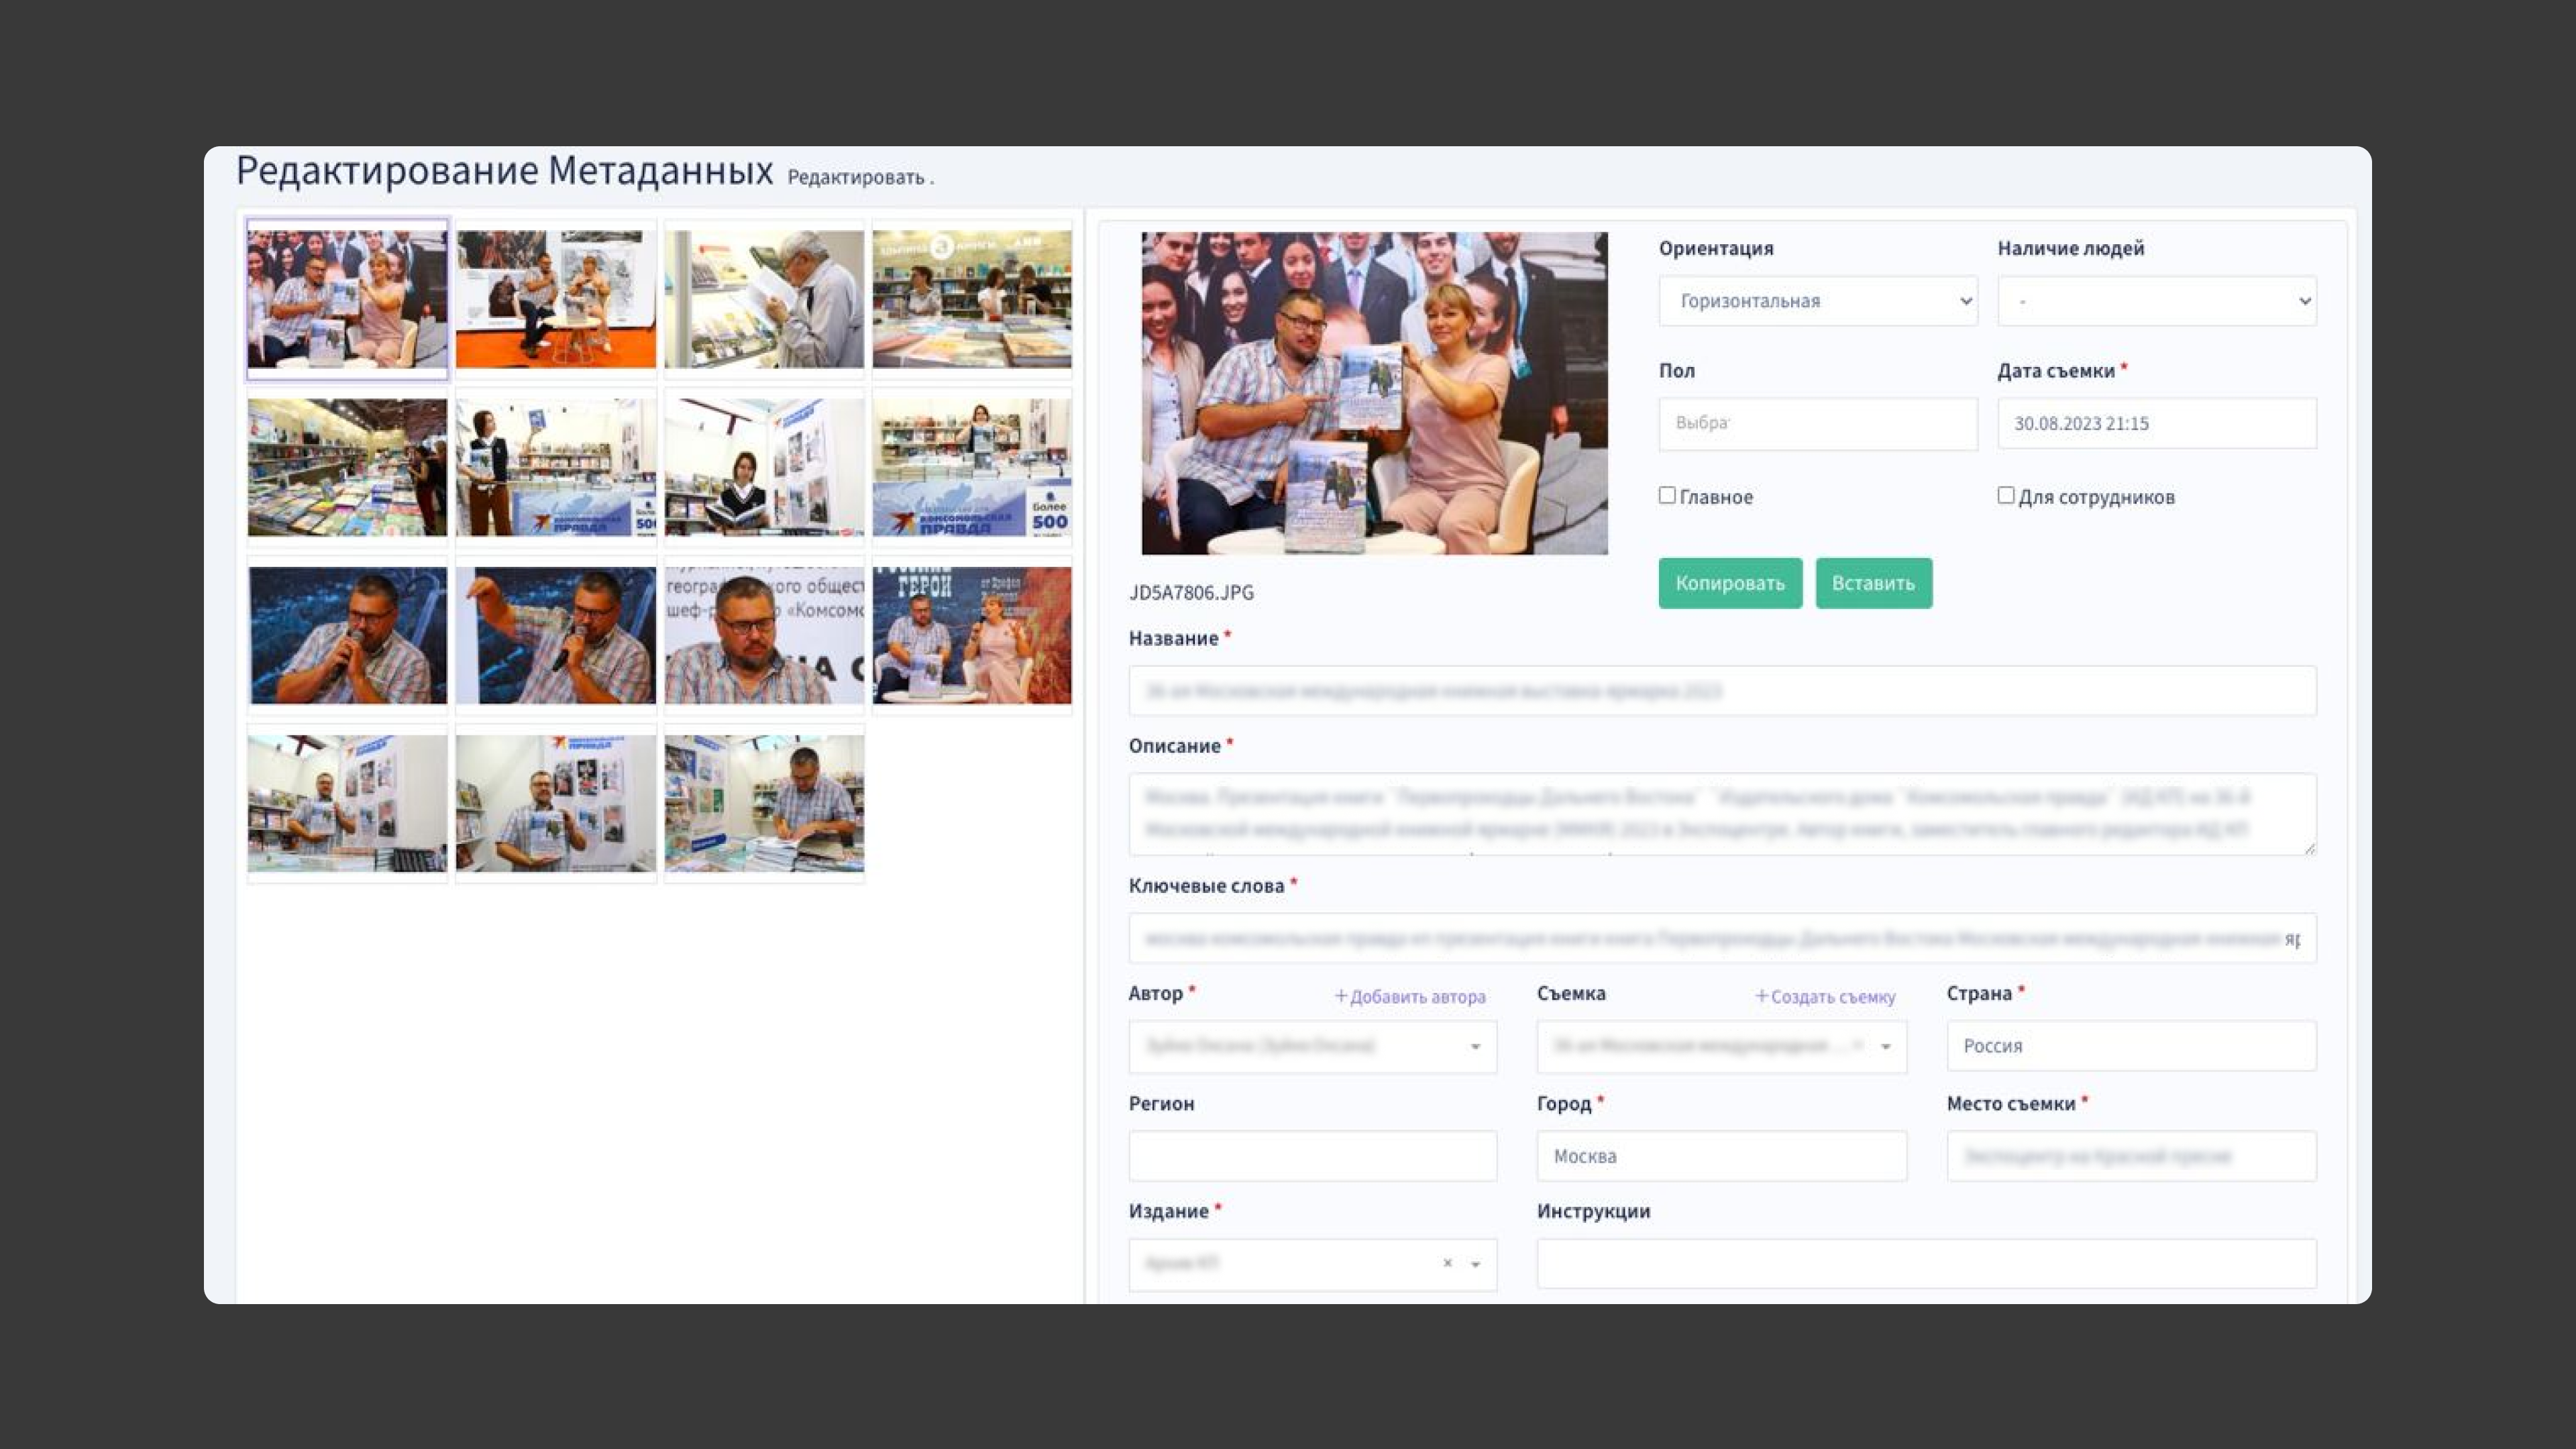
Task: Clear the Съемка selection x icon
Action: click(x=1857, y=1045)
